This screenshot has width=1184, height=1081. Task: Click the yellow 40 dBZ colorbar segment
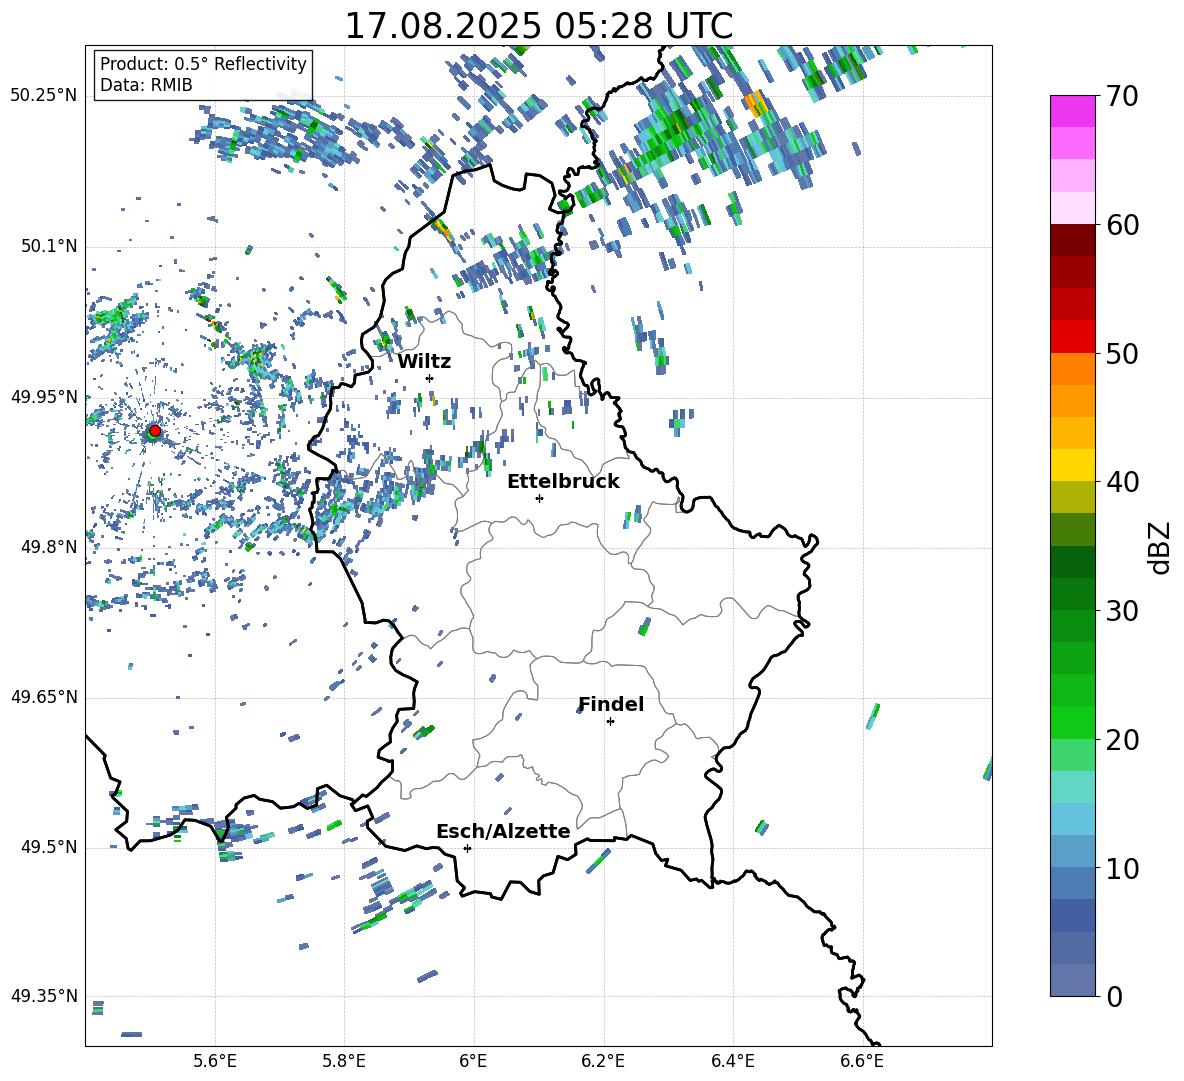(1072, 465)
